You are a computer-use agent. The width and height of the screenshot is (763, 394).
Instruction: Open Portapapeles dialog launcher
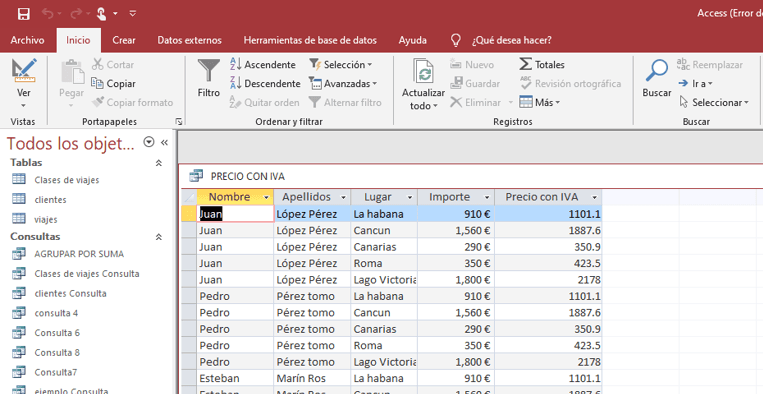(179, 122)
